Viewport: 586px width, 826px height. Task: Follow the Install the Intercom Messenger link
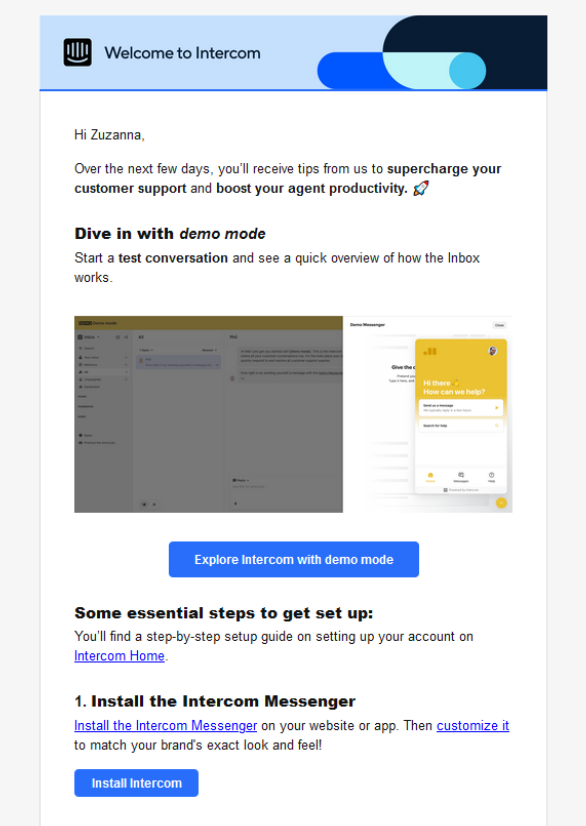pyautogui.click(x=165, y=725)
